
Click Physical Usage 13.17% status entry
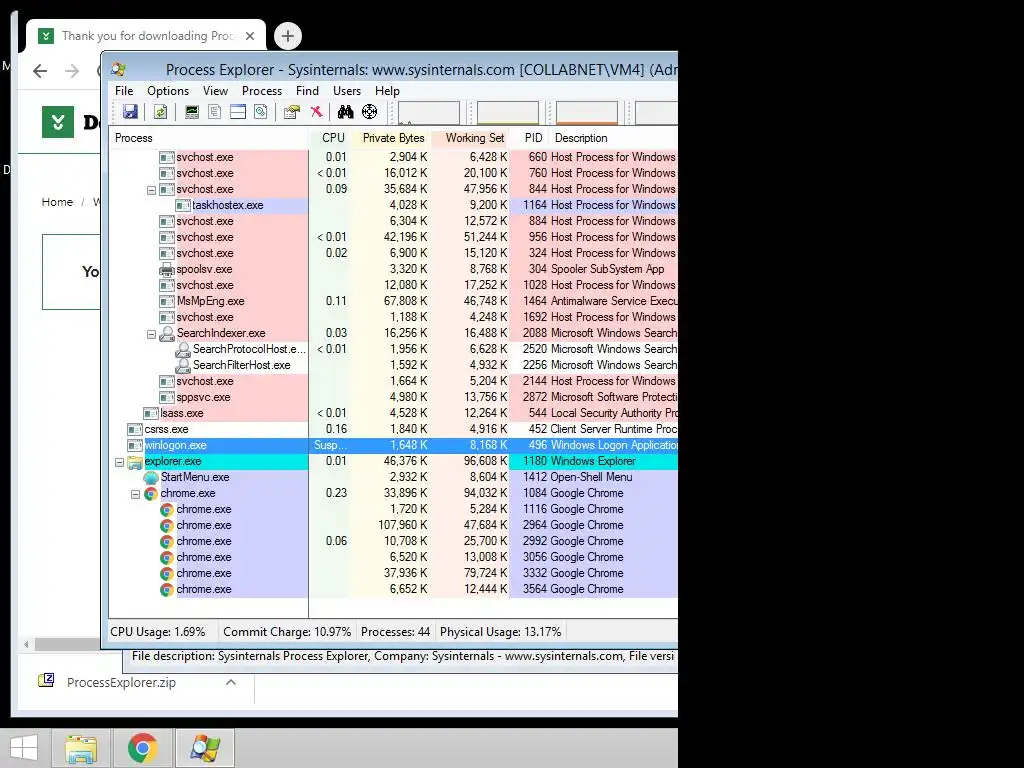(500, 632)
